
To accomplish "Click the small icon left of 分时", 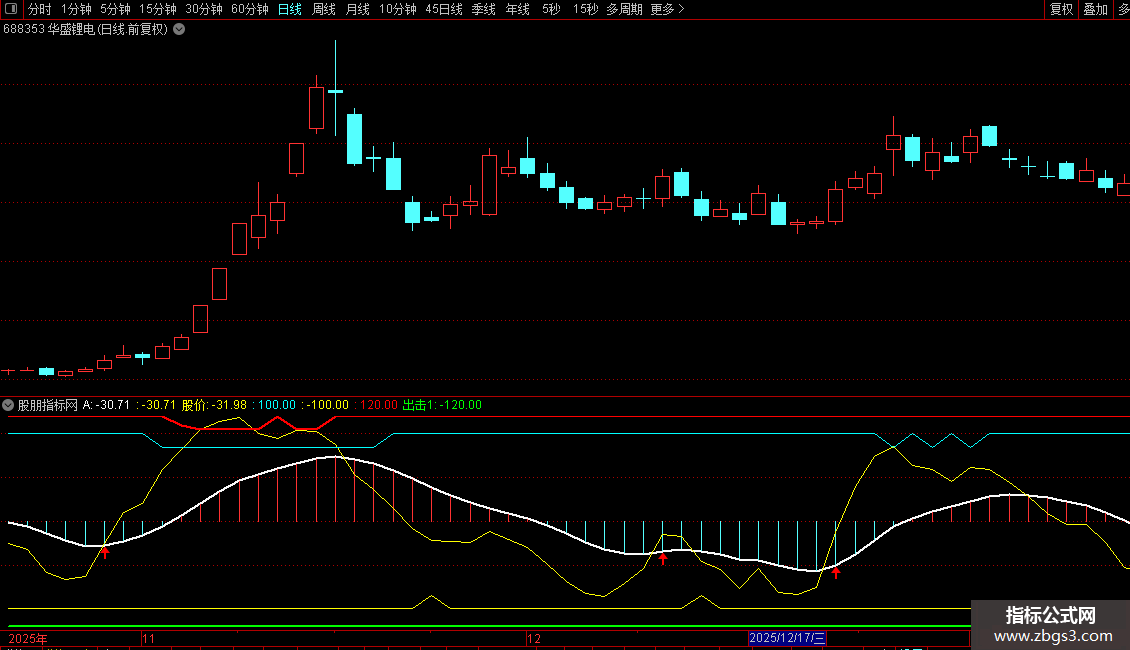I will (11, 9).
